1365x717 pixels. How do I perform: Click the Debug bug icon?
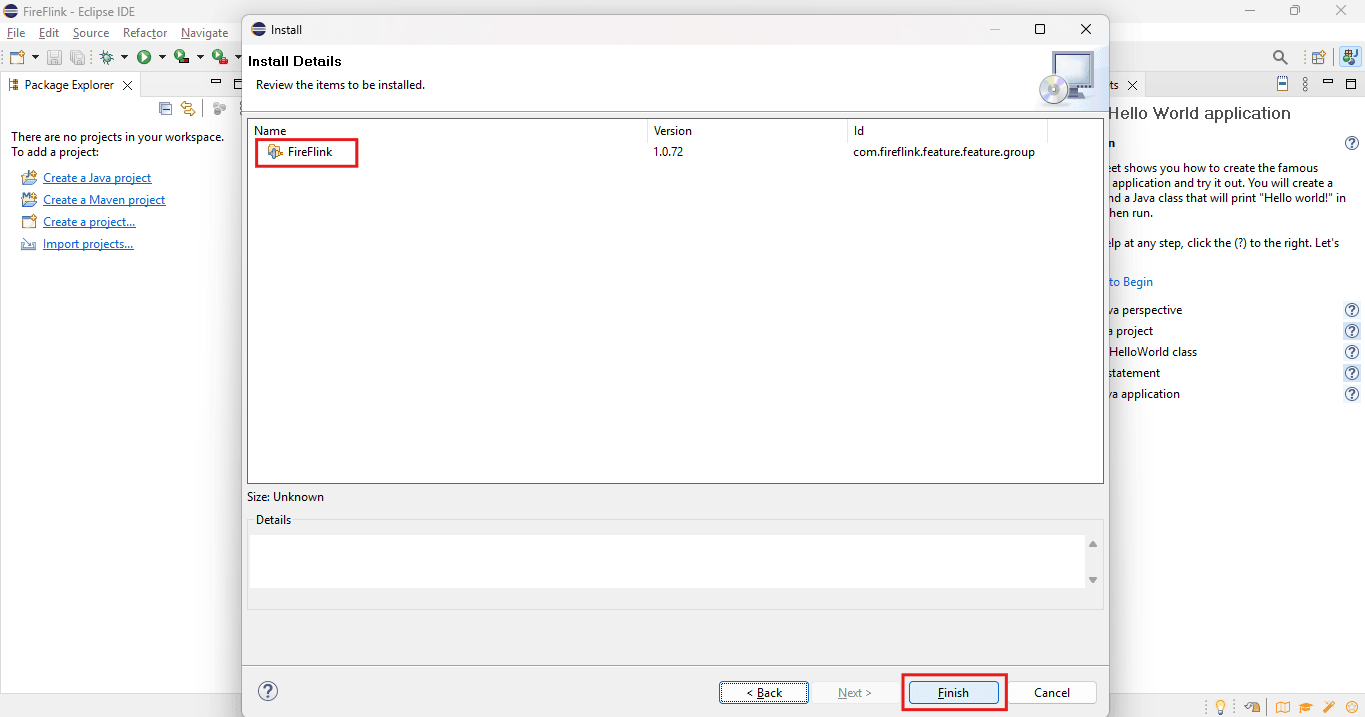tap(106, 58)
